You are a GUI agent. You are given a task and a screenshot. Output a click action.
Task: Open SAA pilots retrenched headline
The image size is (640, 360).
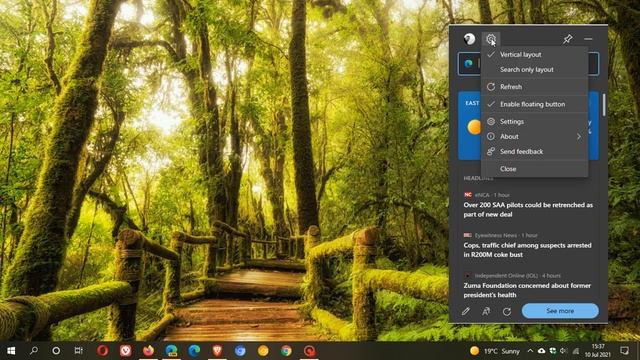tap(528, 210)
